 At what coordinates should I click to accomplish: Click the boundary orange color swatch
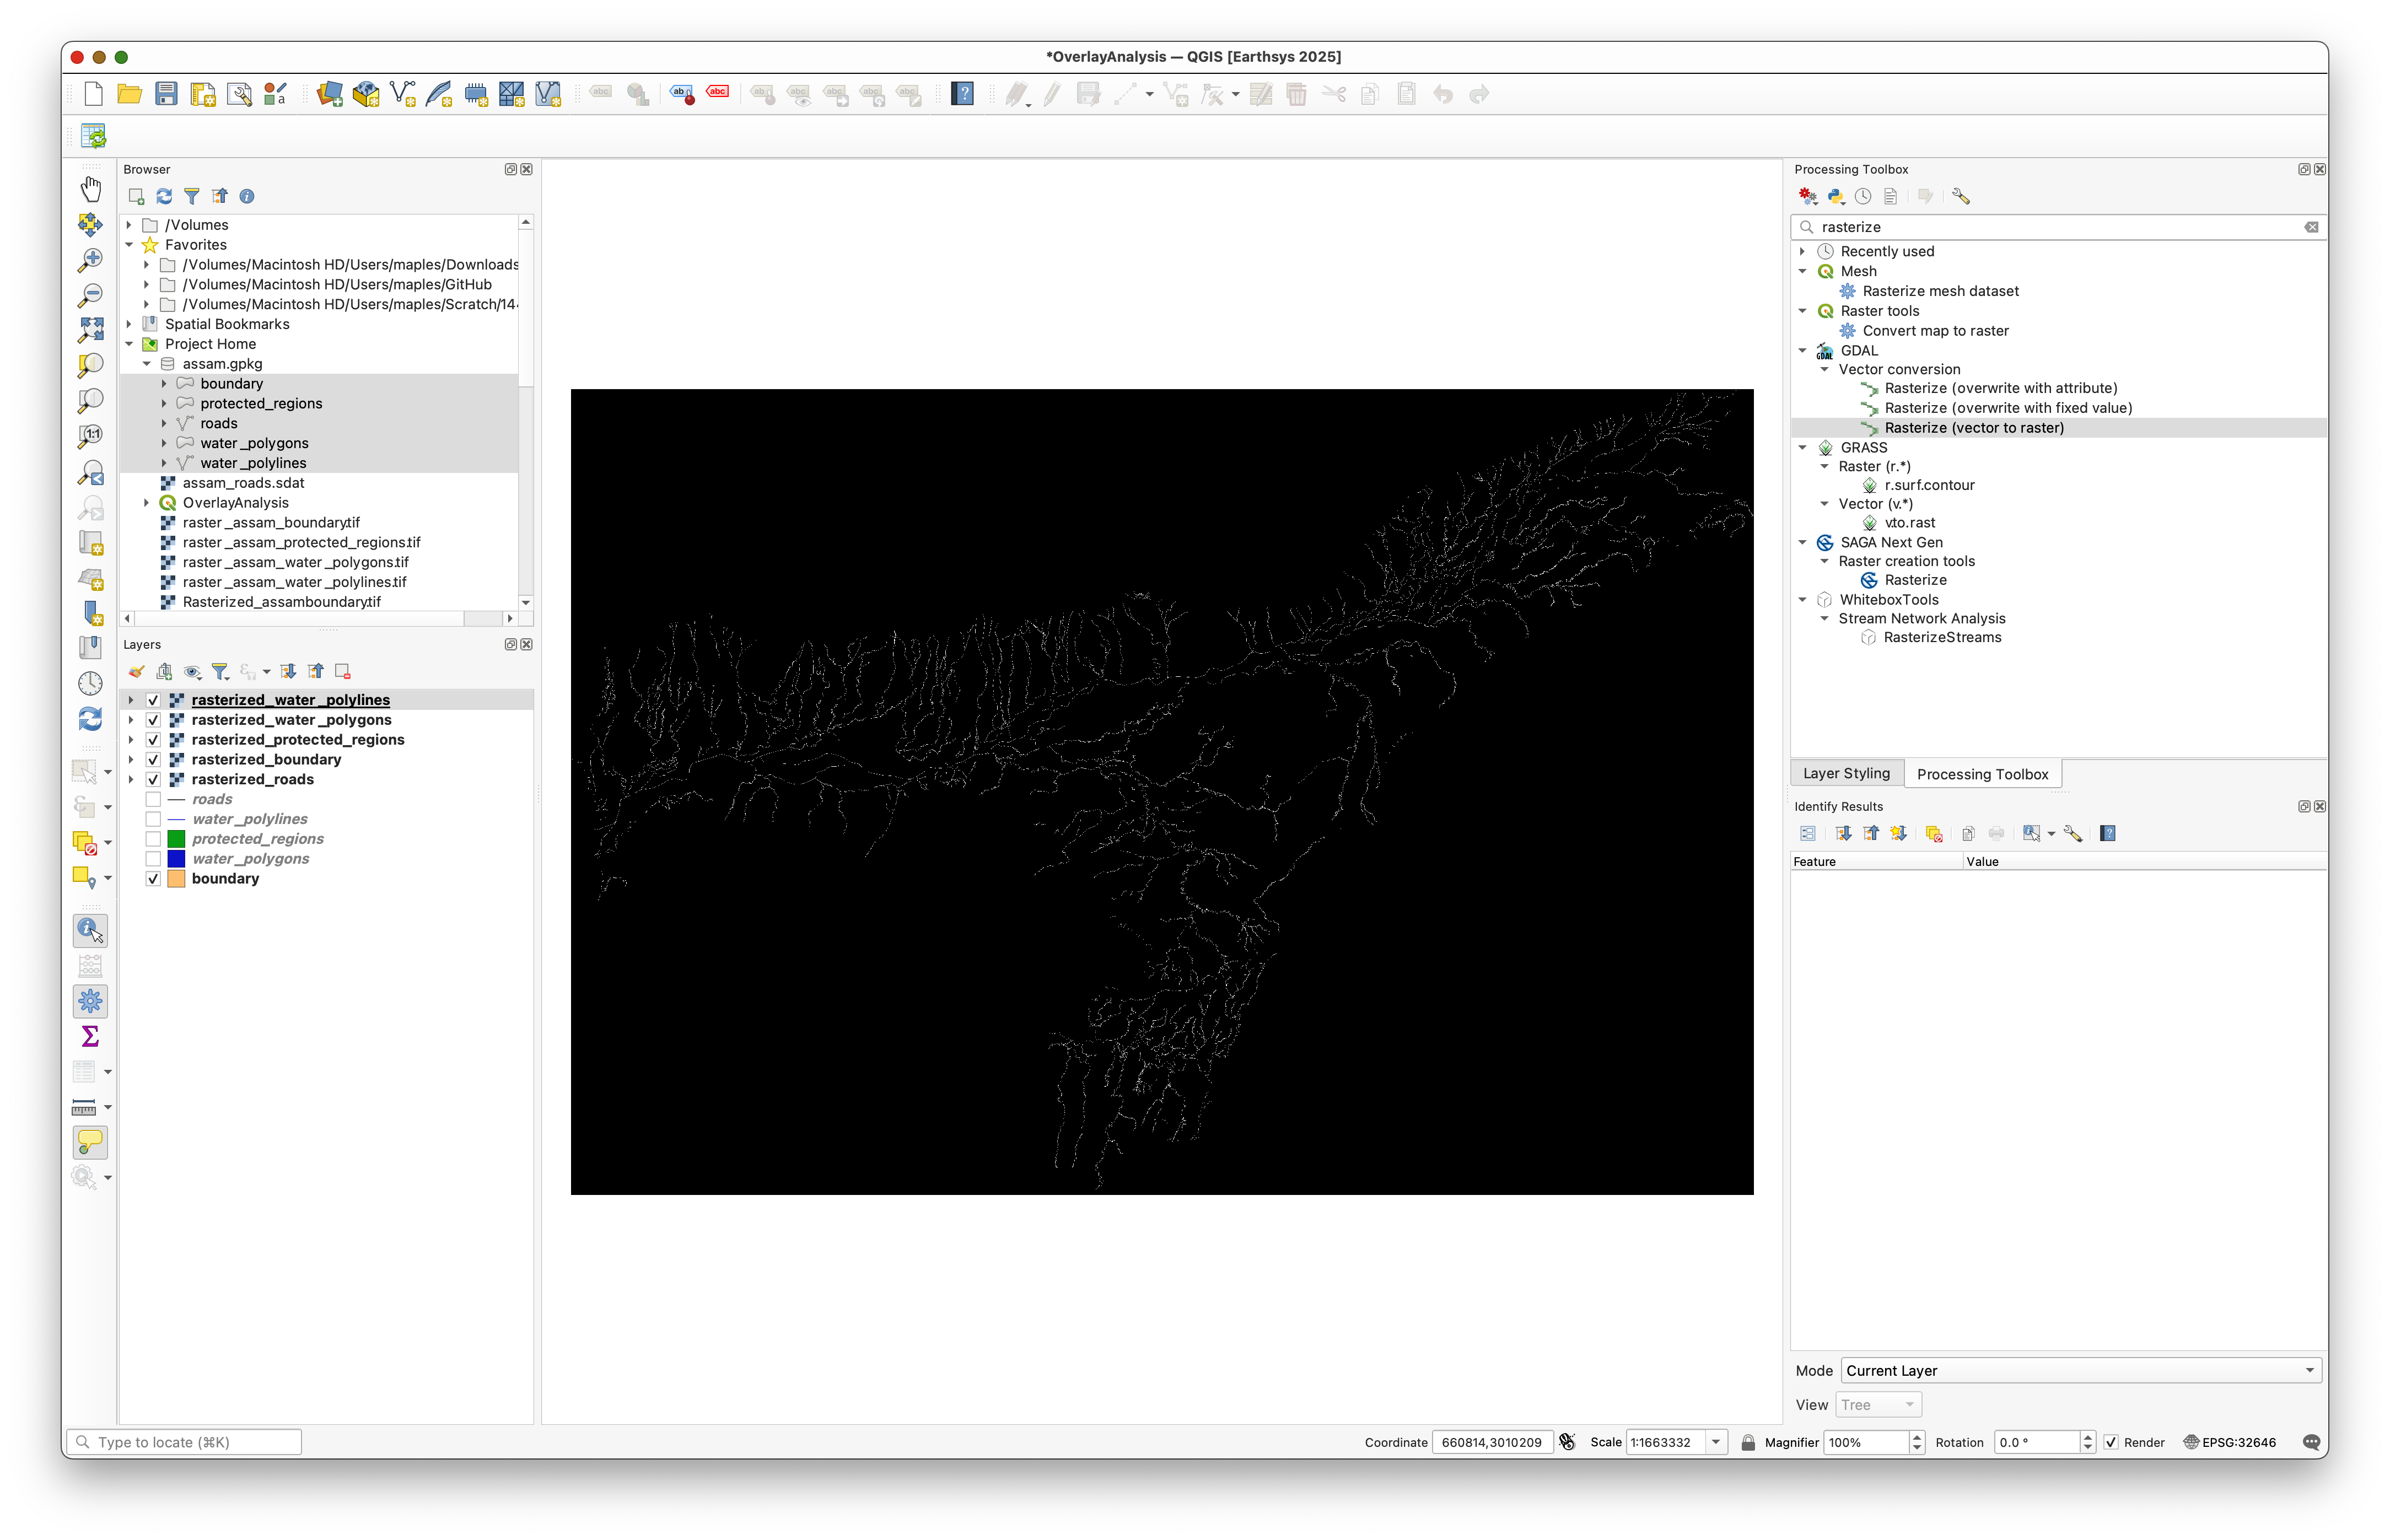(176, 879)
